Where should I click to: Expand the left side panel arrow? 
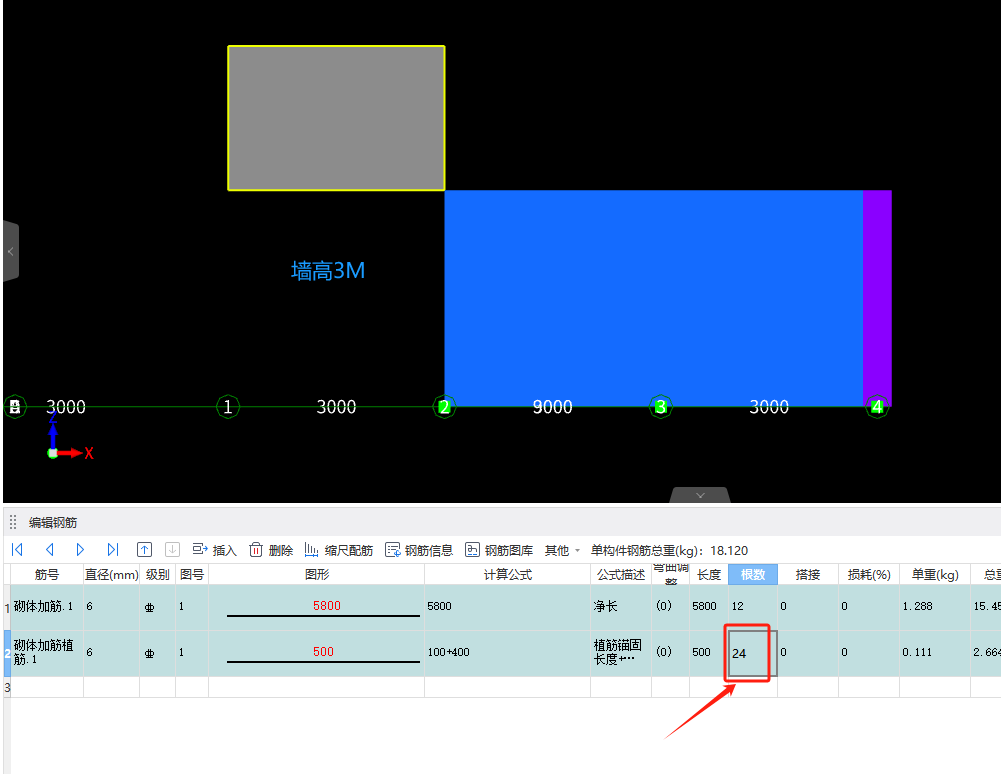(x=11, y=252)
